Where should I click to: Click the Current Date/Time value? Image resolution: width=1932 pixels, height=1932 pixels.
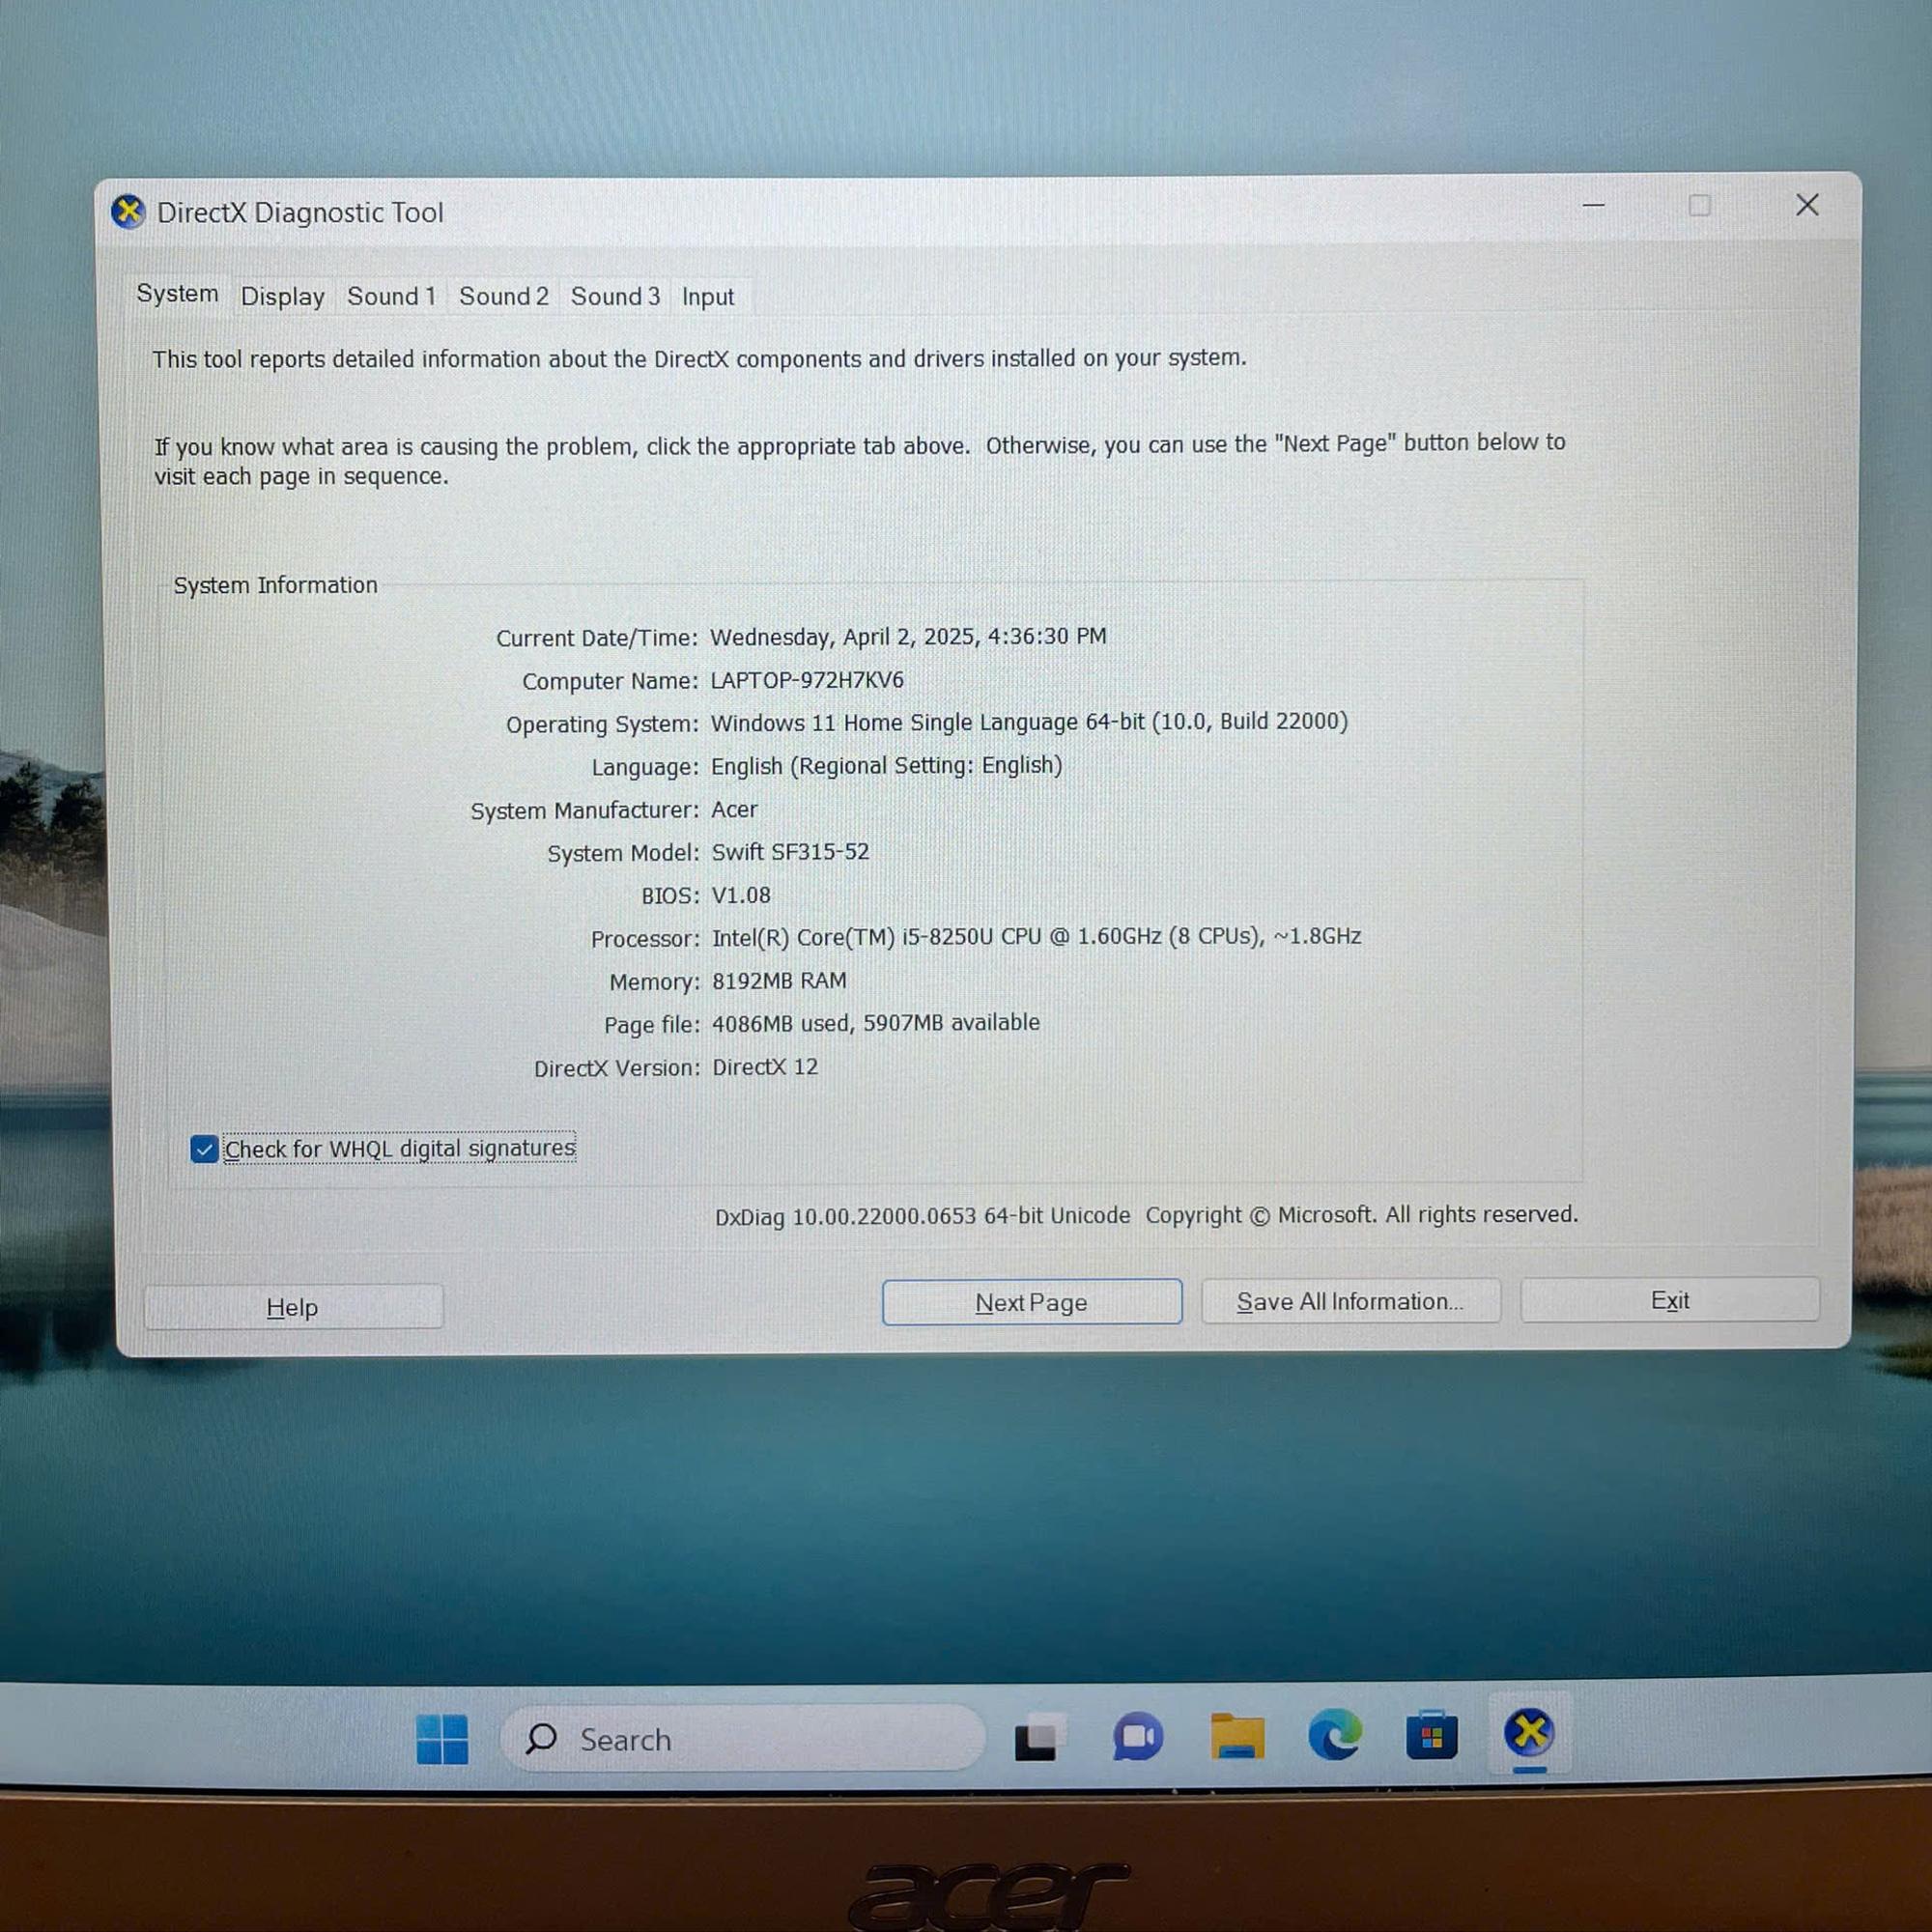click(908, 636)
